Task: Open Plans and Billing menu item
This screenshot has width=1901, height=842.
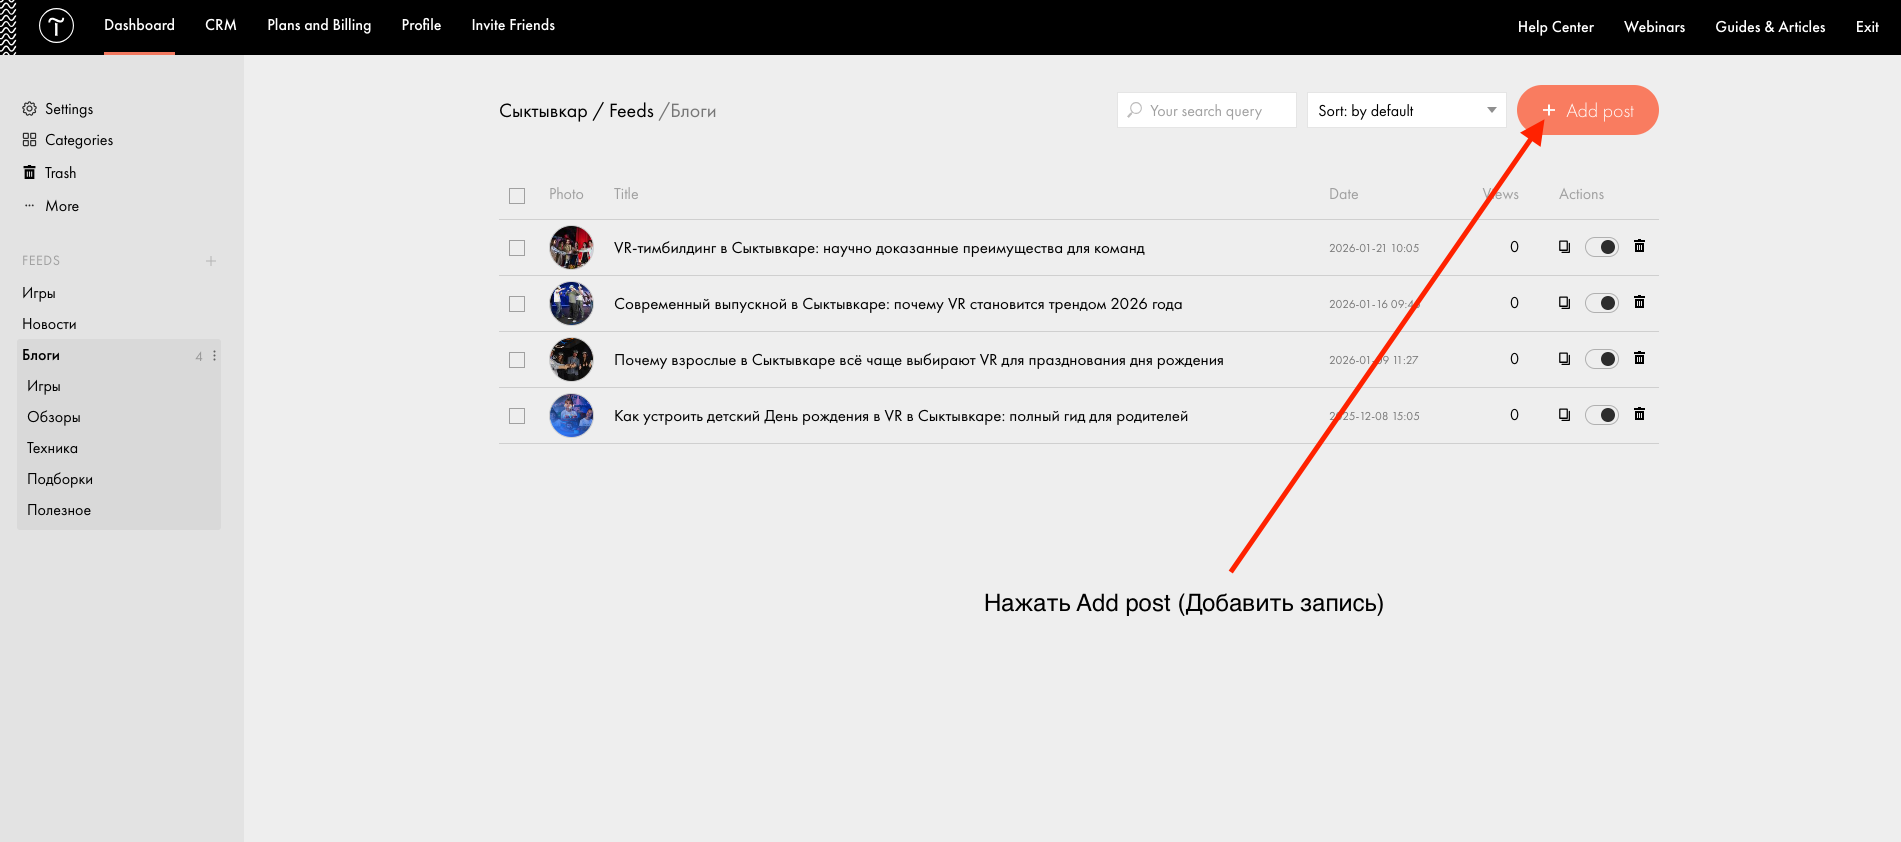Action: [319, 25]
